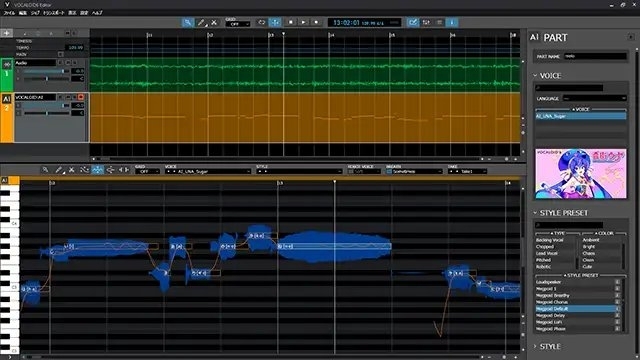Viewport: 640px width, 360px height.
Task: Select the zoom magnifier tool in main toolbar
Action: coord(187,22)
